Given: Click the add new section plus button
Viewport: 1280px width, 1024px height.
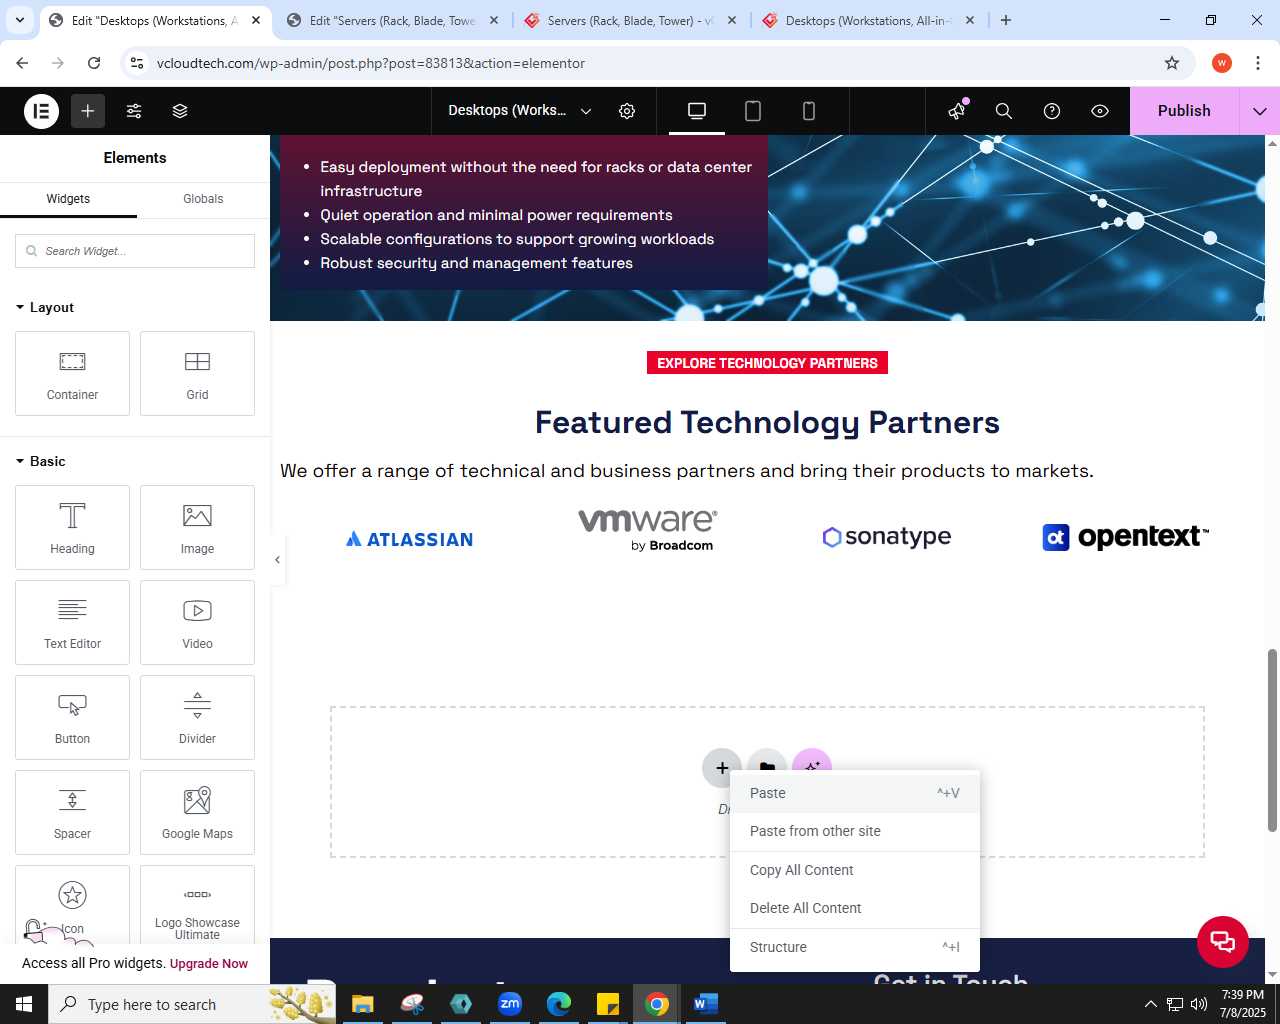Looking at the screenshot, I should [722, 767].
